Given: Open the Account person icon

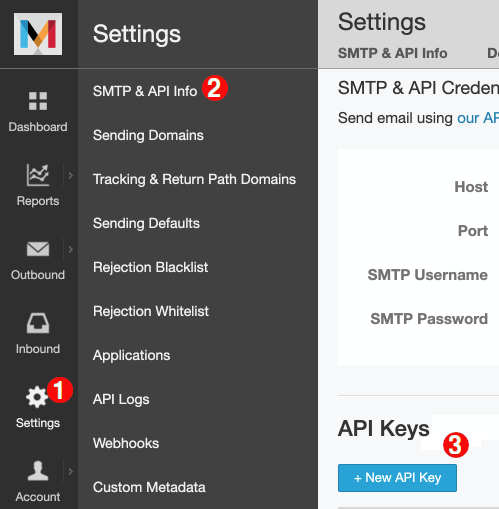Looking at the screenshot, I should (38, 471).
